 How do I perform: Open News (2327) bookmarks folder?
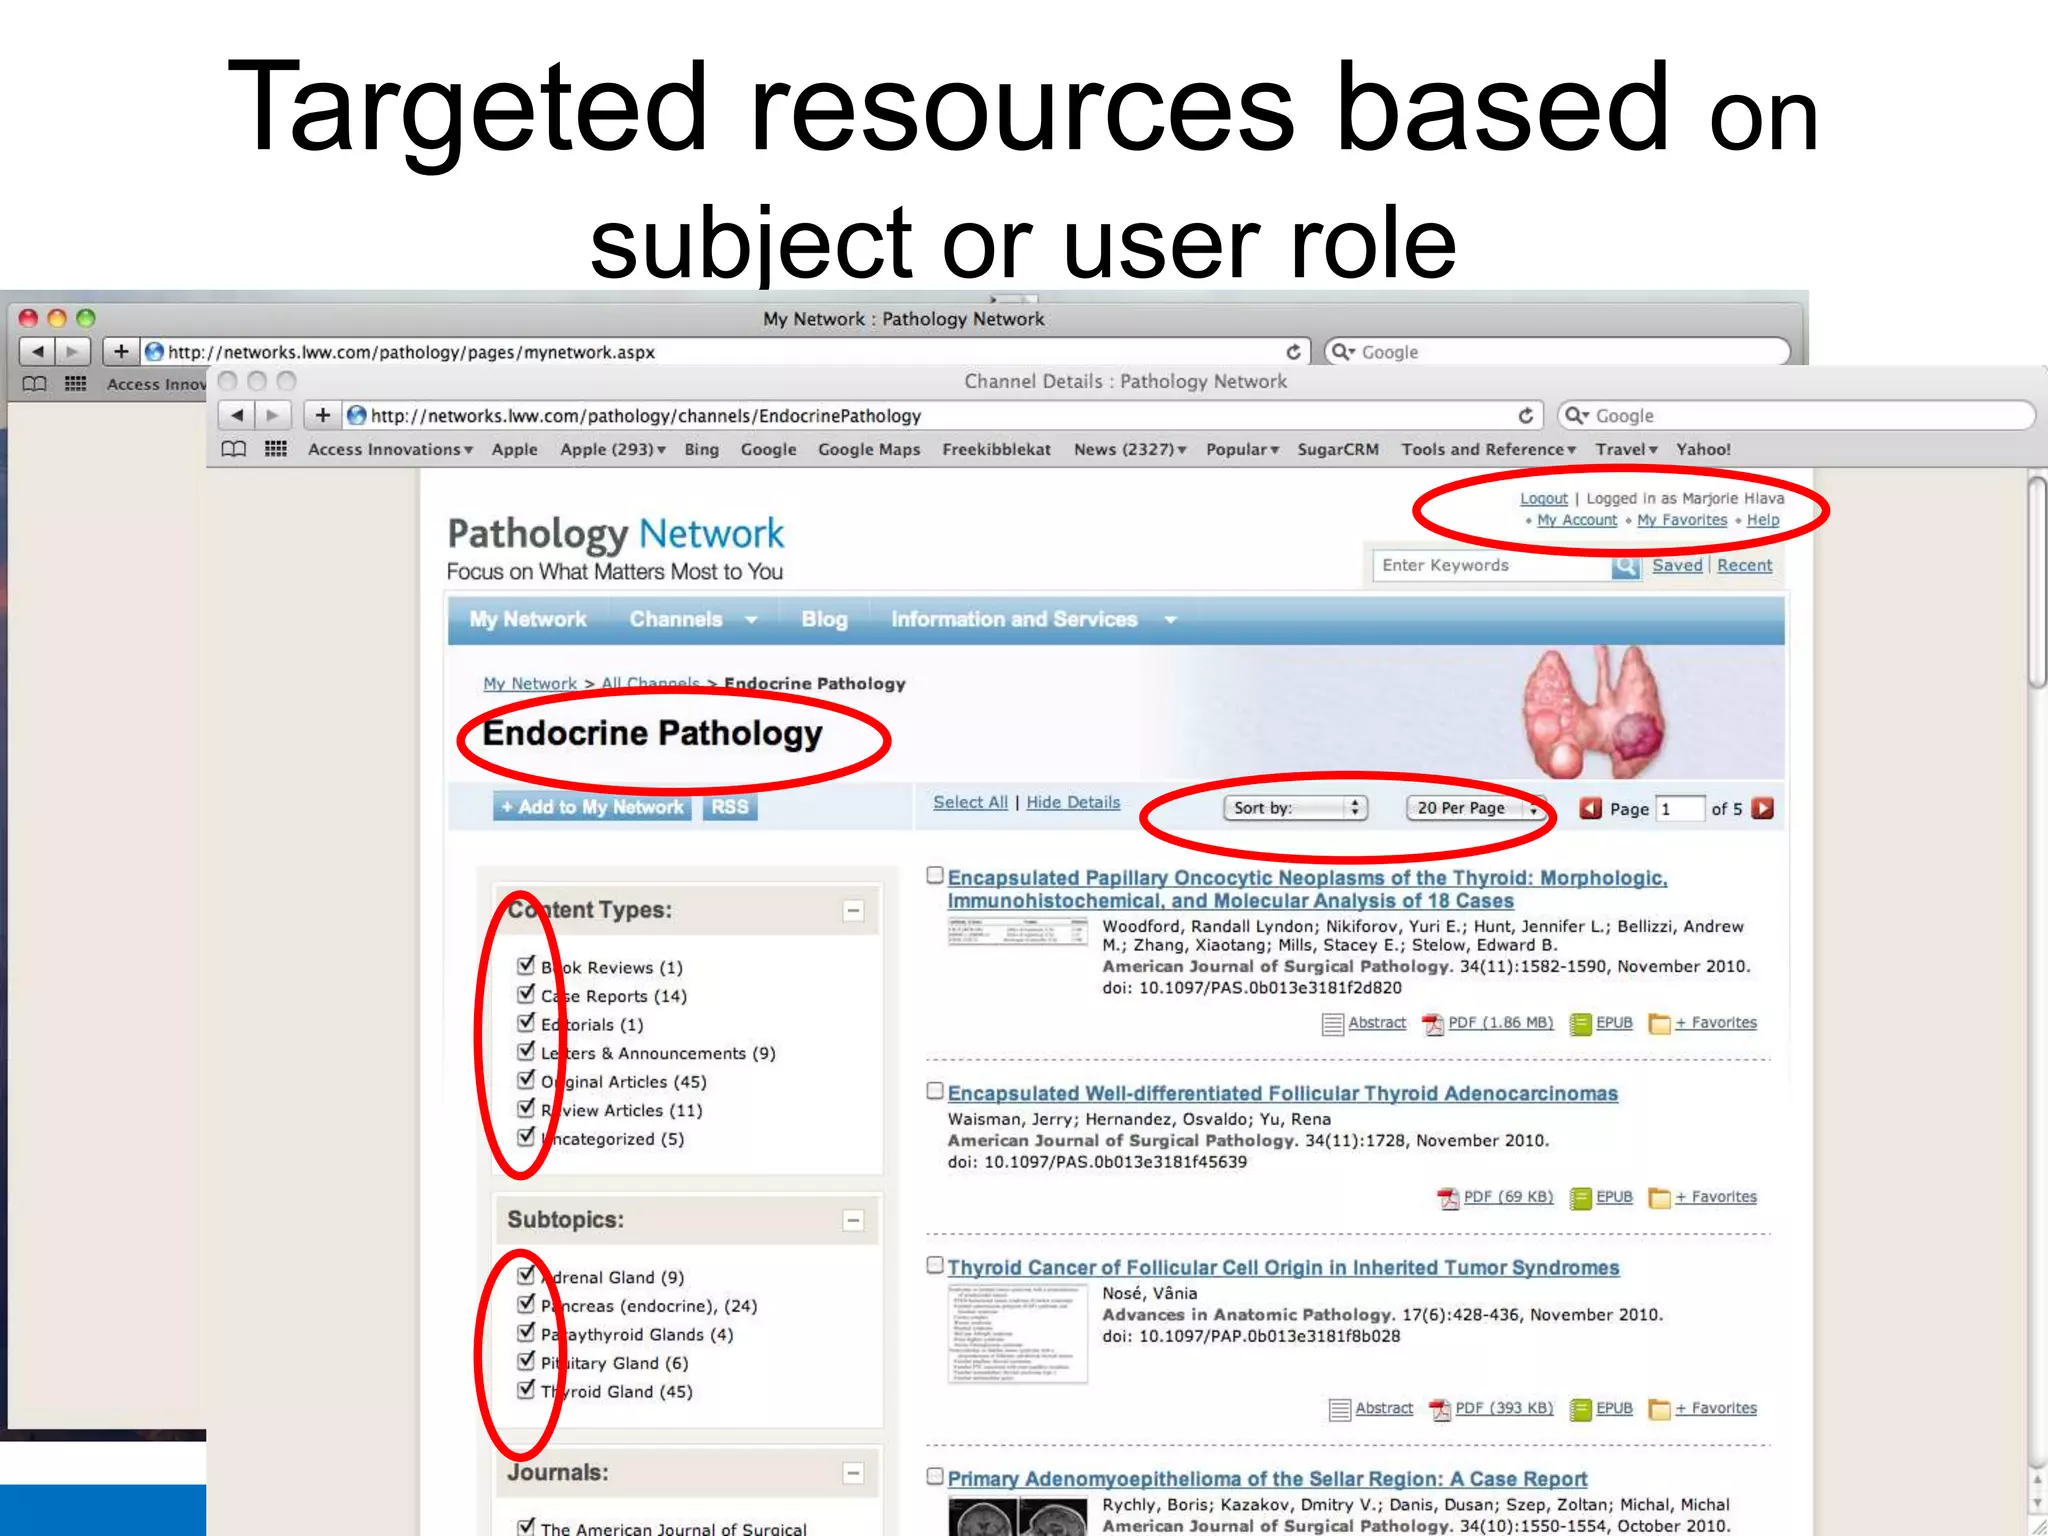point(1130,450)
